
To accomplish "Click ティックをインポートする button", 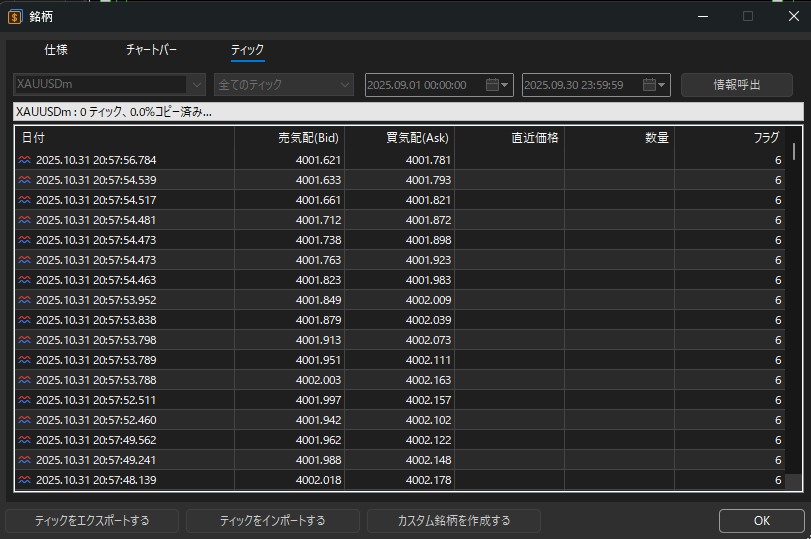I will pyautogui.click(x=273, y=521).
